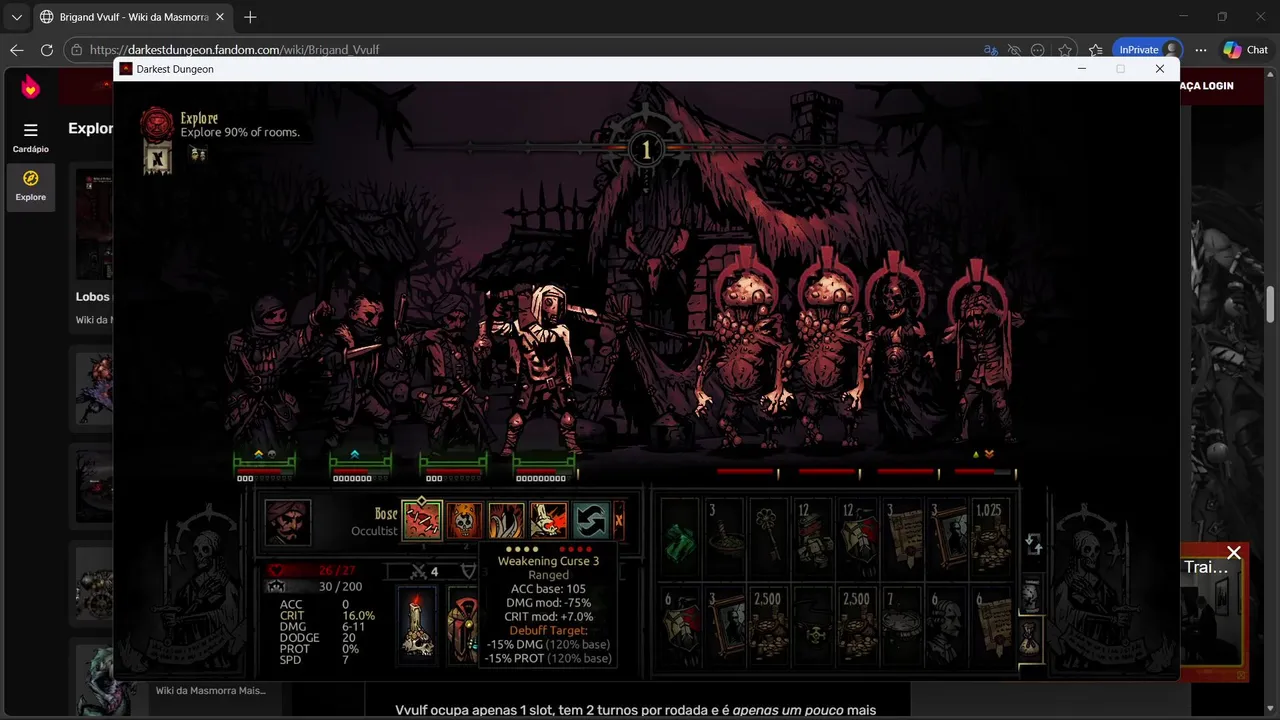This screenshot has width=1280, height=720.
Task: Click the round counter showing 1
Action: pyautogui.click(x=646, y=151)
